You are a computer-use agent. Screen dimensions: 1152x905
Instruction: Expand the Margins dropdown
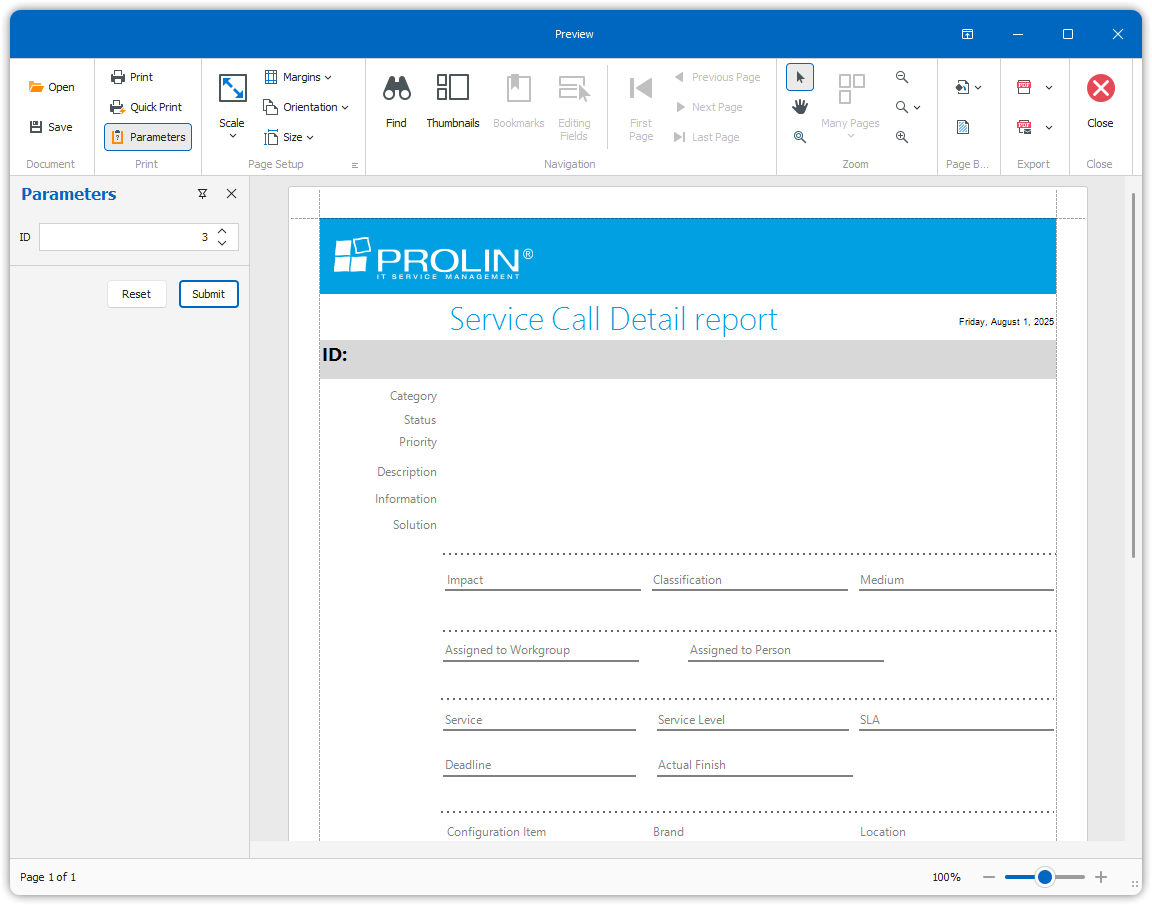tap(298, 77)
